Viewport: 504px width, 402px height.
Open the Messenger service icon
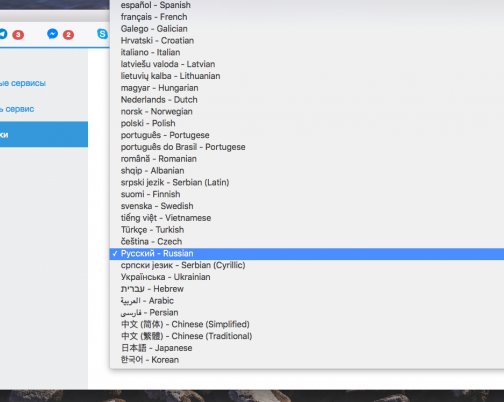53,34
